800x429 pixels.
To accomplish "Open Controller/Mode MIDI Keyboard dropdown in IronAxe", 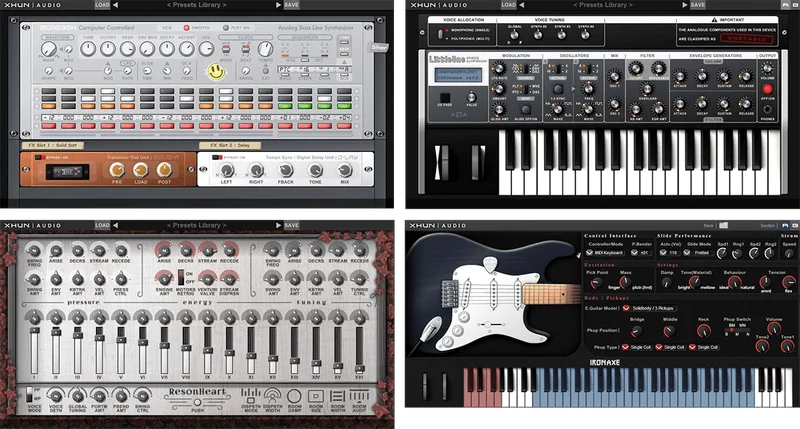I will click(605, 253).
